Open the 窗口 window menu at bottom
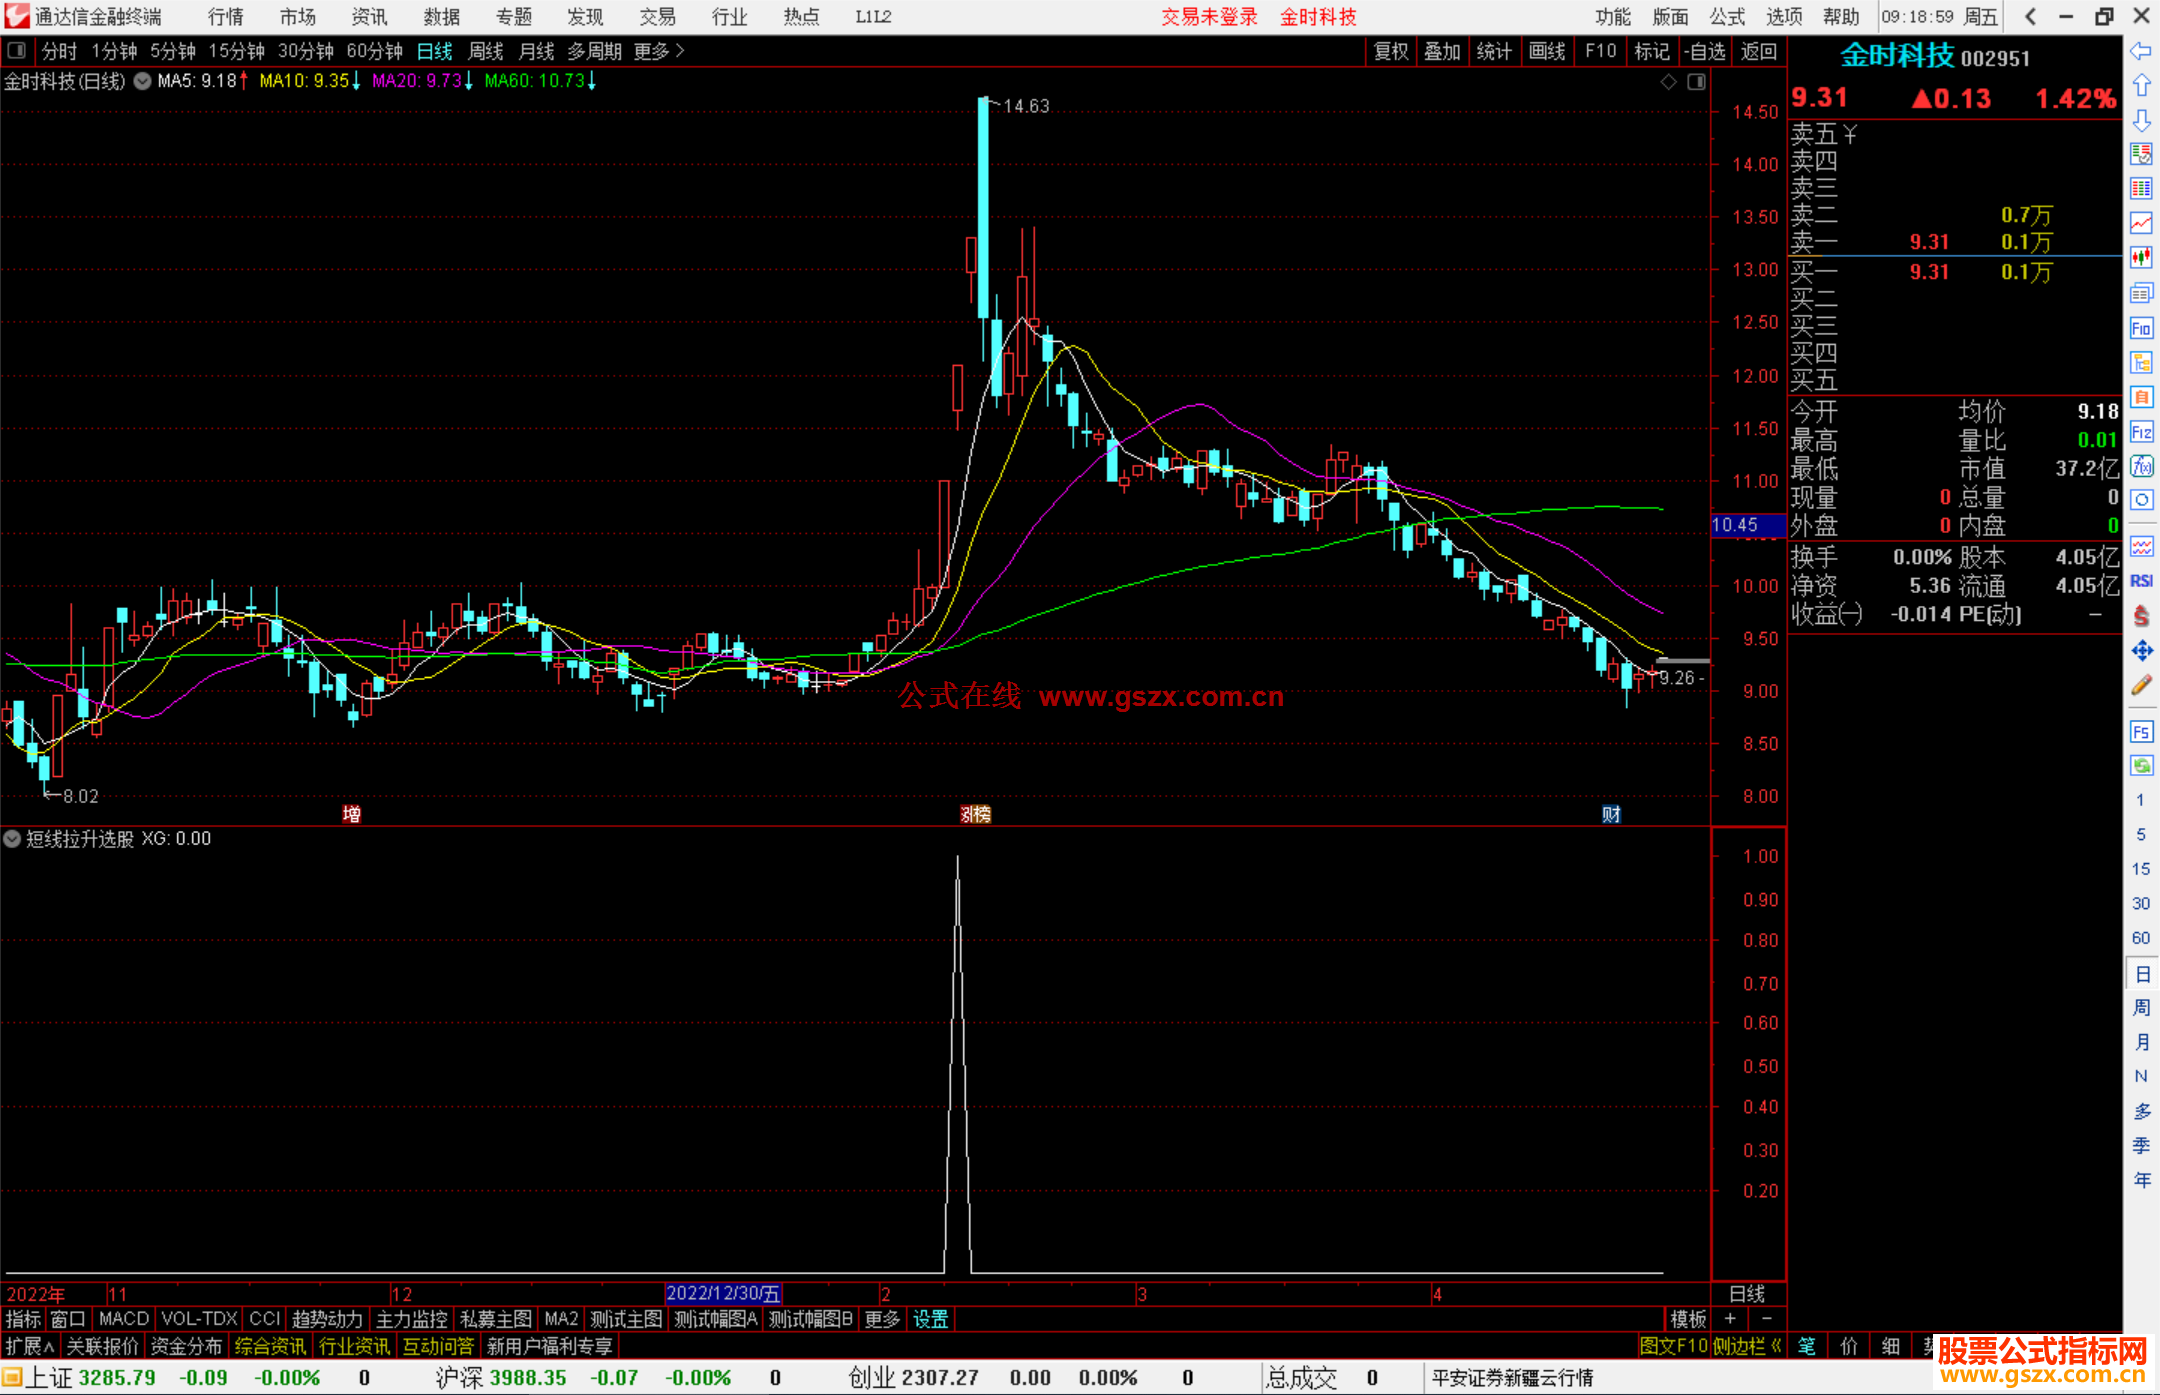The image size is (2160, 1395). (68, 1319)
